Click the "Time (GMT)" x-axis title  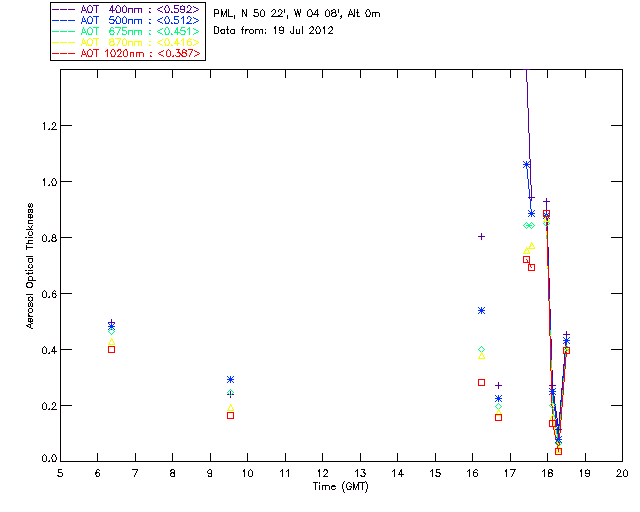pos(340,486)
